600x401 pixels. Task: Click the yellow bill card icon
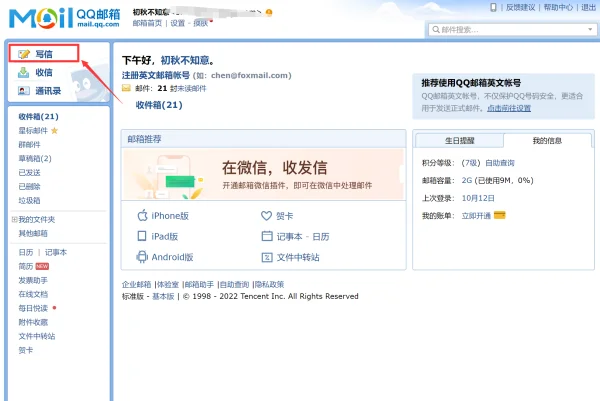[x=500, y=215]
